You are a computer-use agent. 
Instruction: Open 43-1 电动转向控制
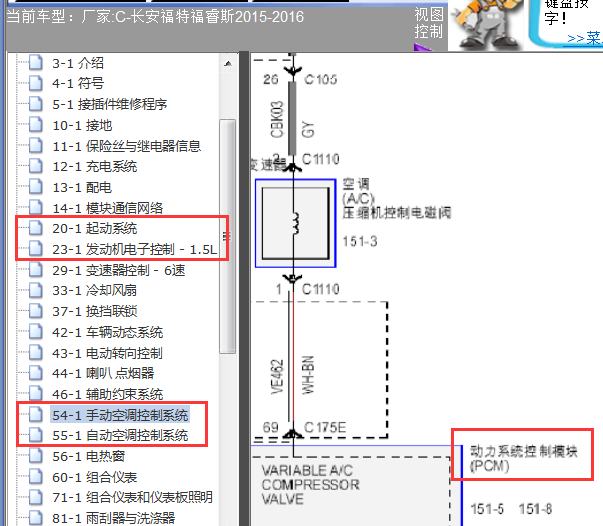[108, 353]
